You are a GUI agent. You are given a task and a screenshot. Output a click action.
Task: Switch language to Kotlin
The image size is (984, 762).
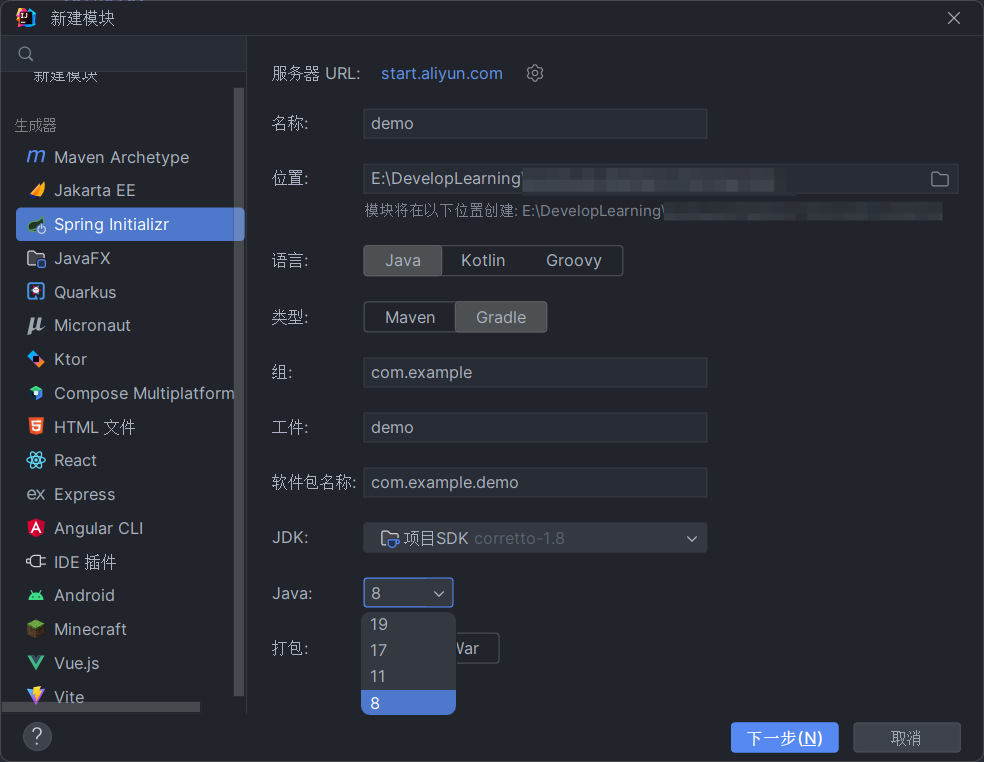(483, 260)
